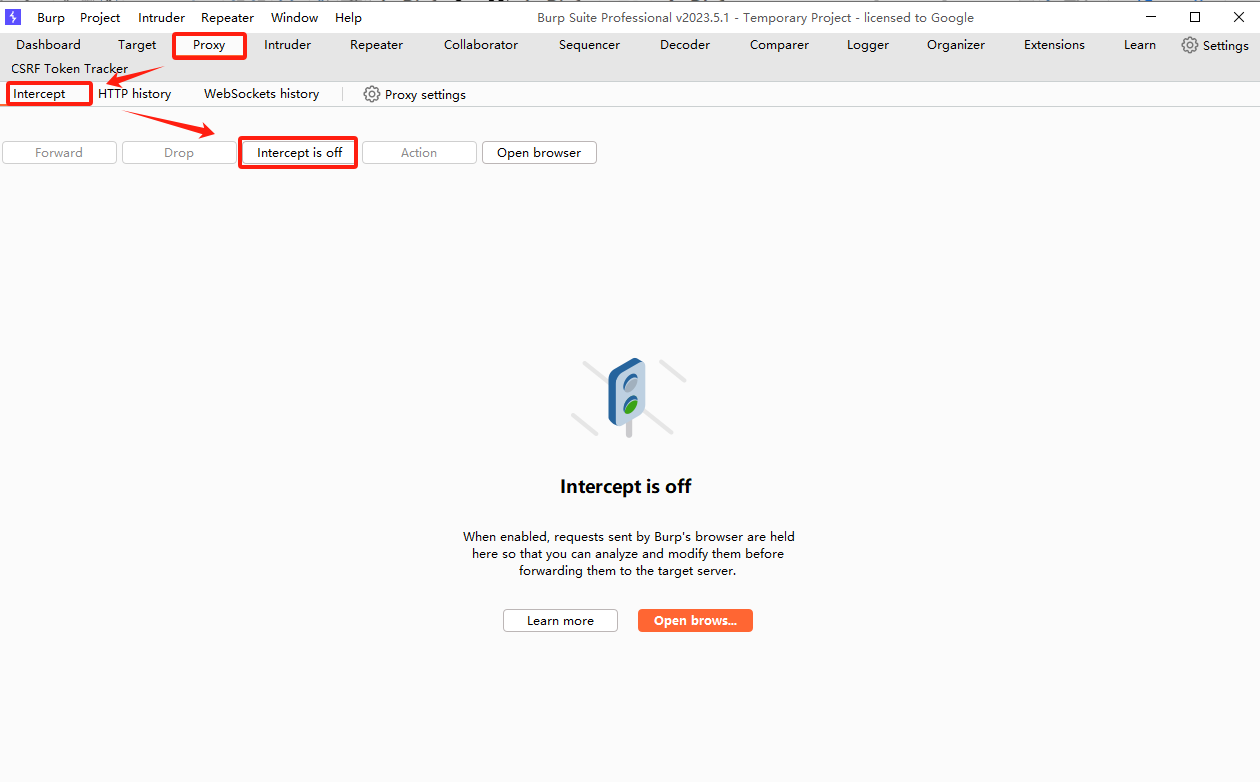Open the Repeater menu
The height and width of the screenshot is (782, 1260).
coord(227,18)
